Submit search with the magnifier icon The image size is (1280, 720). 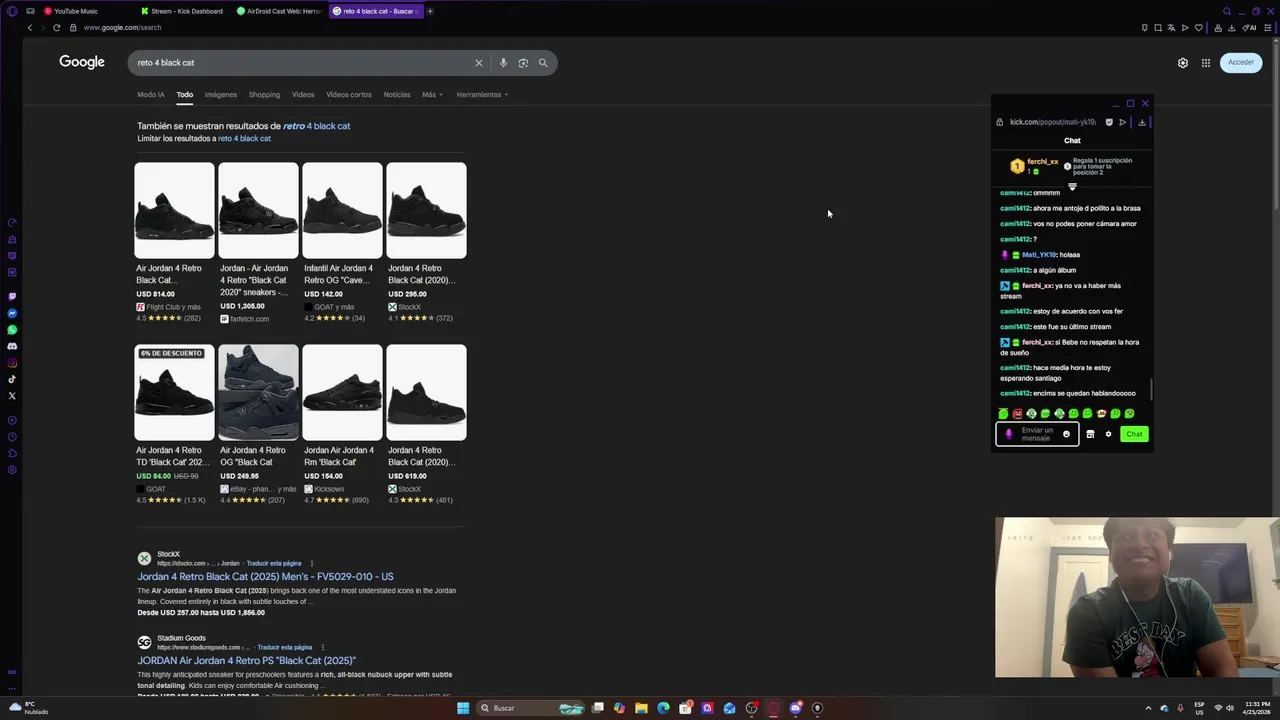coord(543,63)
